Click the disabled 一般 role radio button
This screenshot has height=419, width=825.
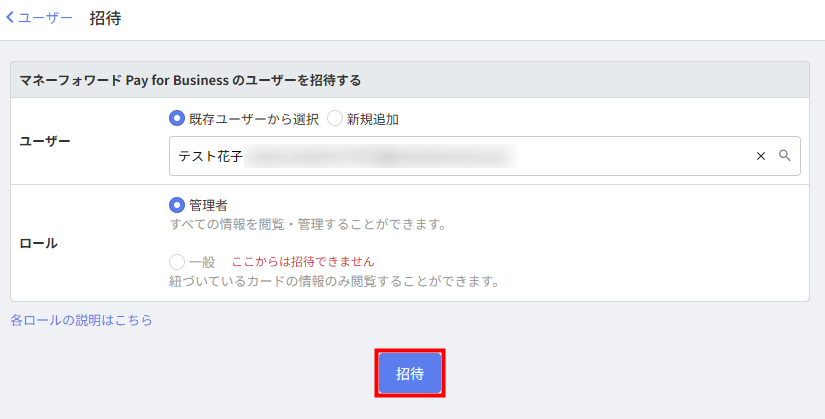pyautogui.click(x=178, y=261)
